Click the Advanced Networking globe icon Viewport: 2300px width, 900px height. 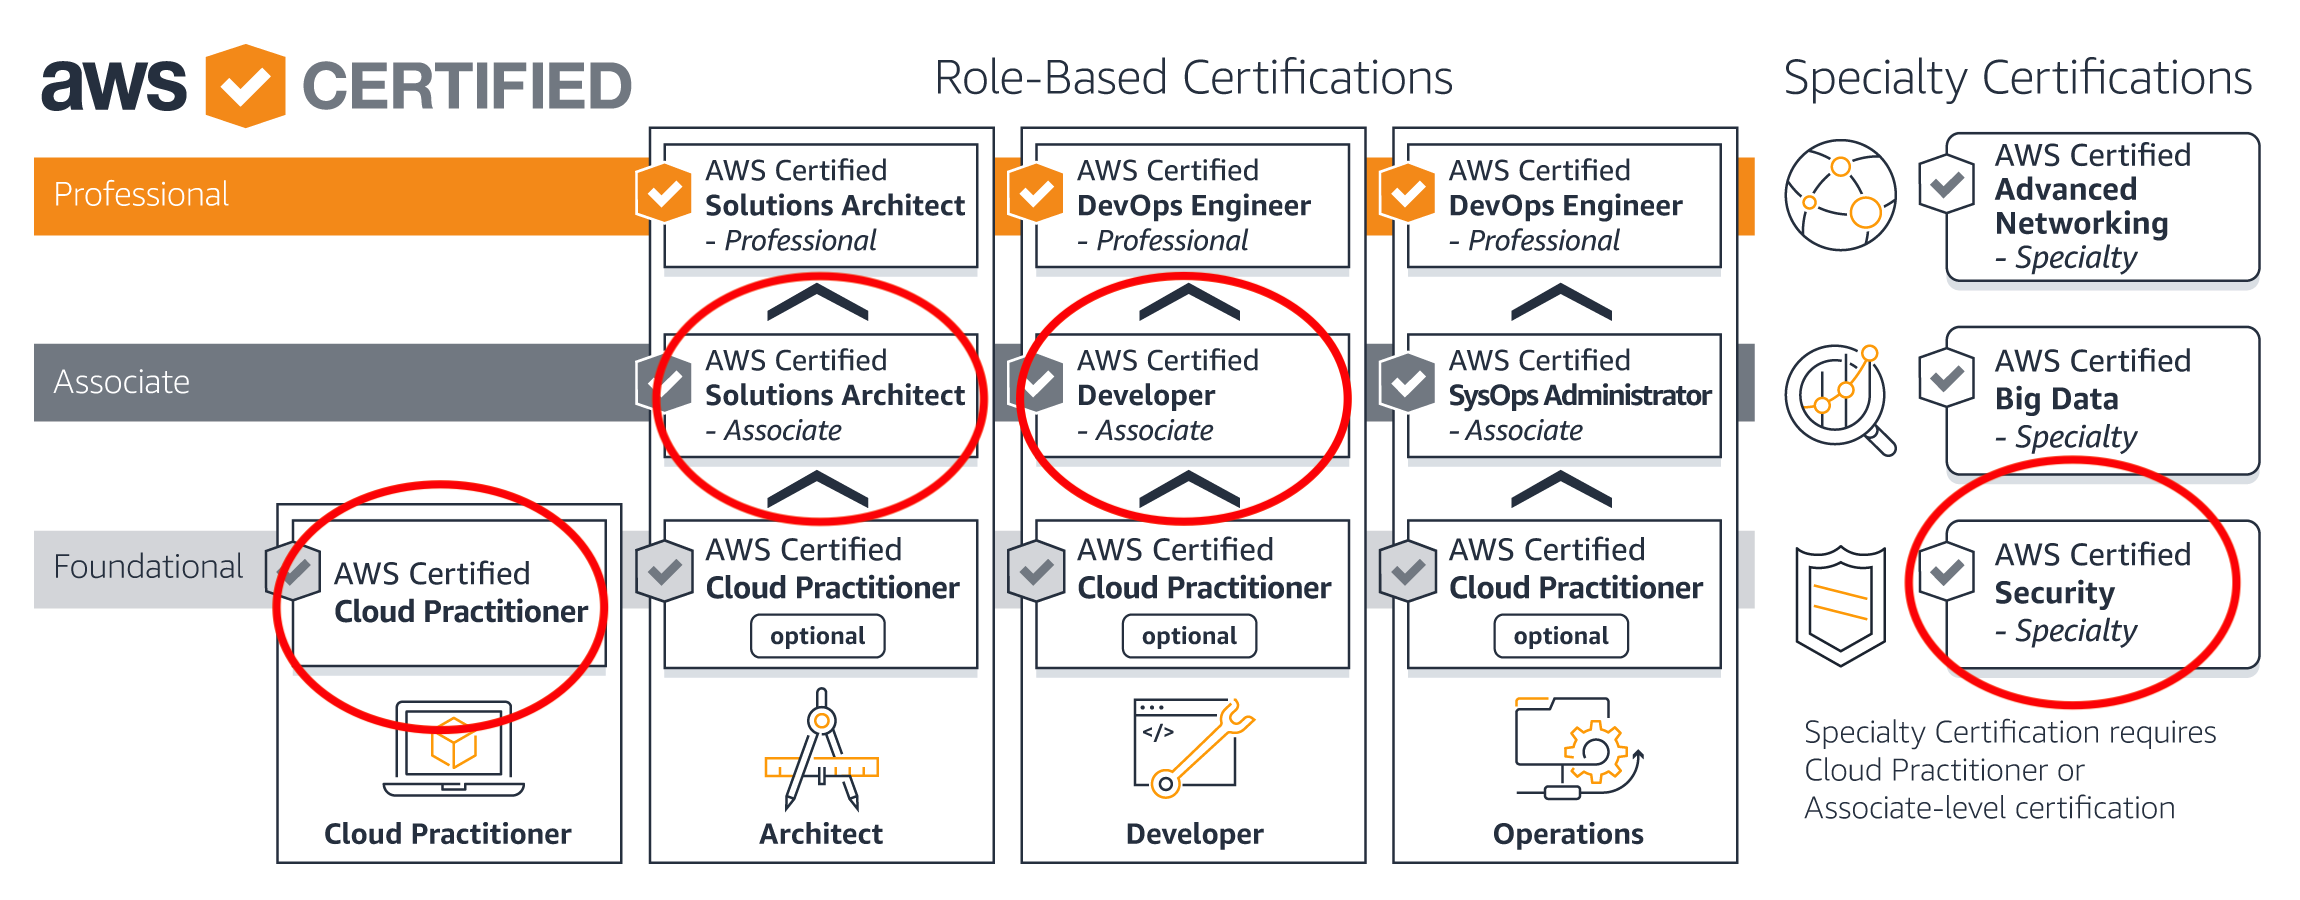pyautogui.click(x=1840, y=195)
